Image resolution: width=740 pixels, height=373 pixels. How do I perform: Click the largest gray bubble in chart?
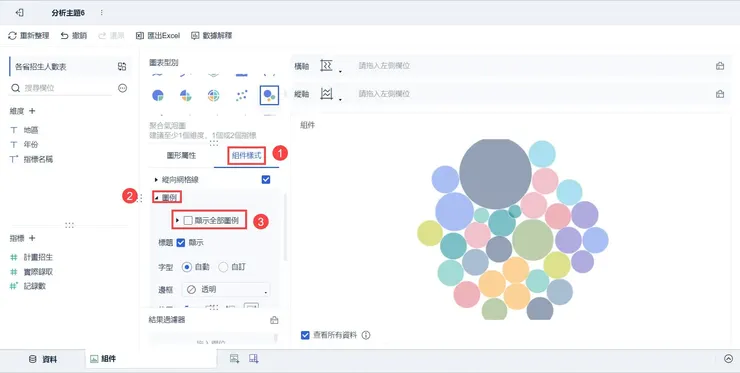tap(496, 173)
